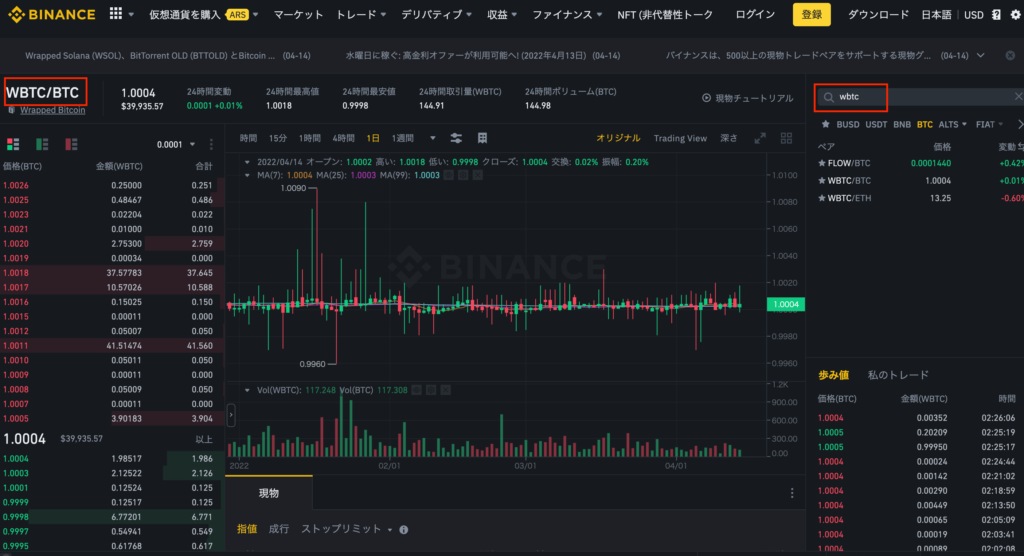Toggle Vol indicator visibility eye
The height and width of the screenshot is (556, 1024).
pyautogui.click(x=417, y=390)
